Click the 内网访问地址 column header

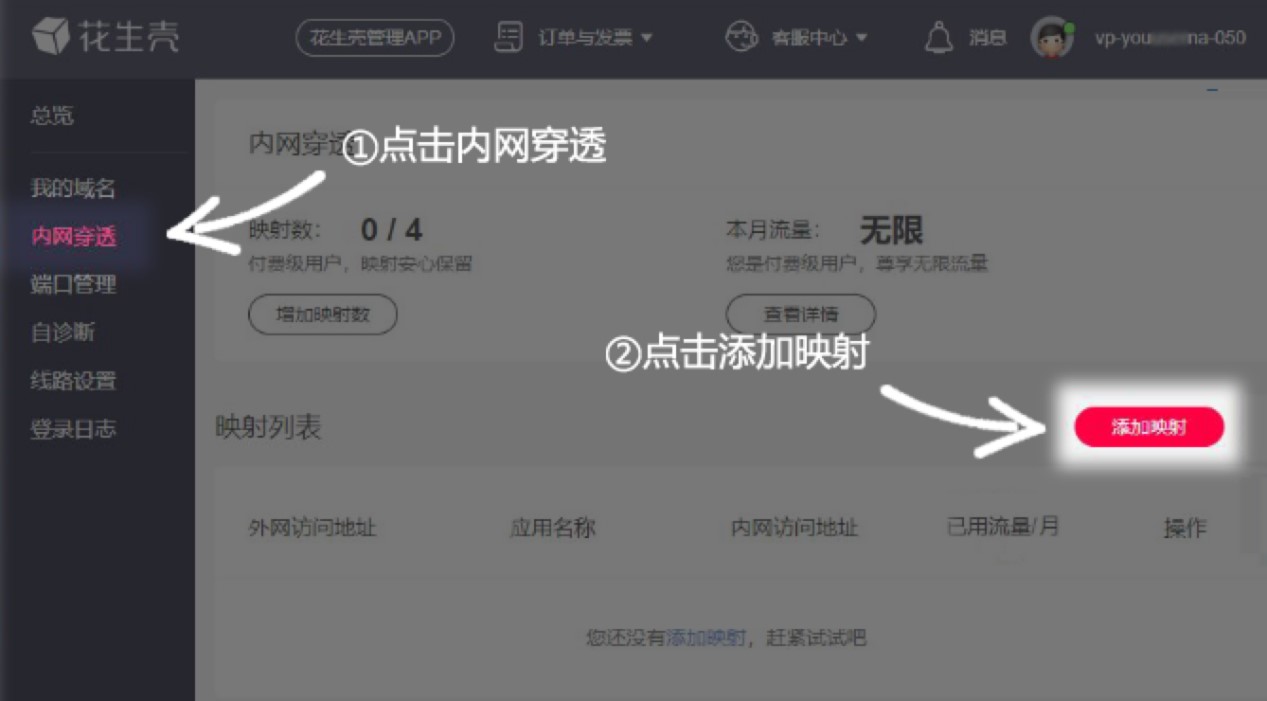coord(795,527)
